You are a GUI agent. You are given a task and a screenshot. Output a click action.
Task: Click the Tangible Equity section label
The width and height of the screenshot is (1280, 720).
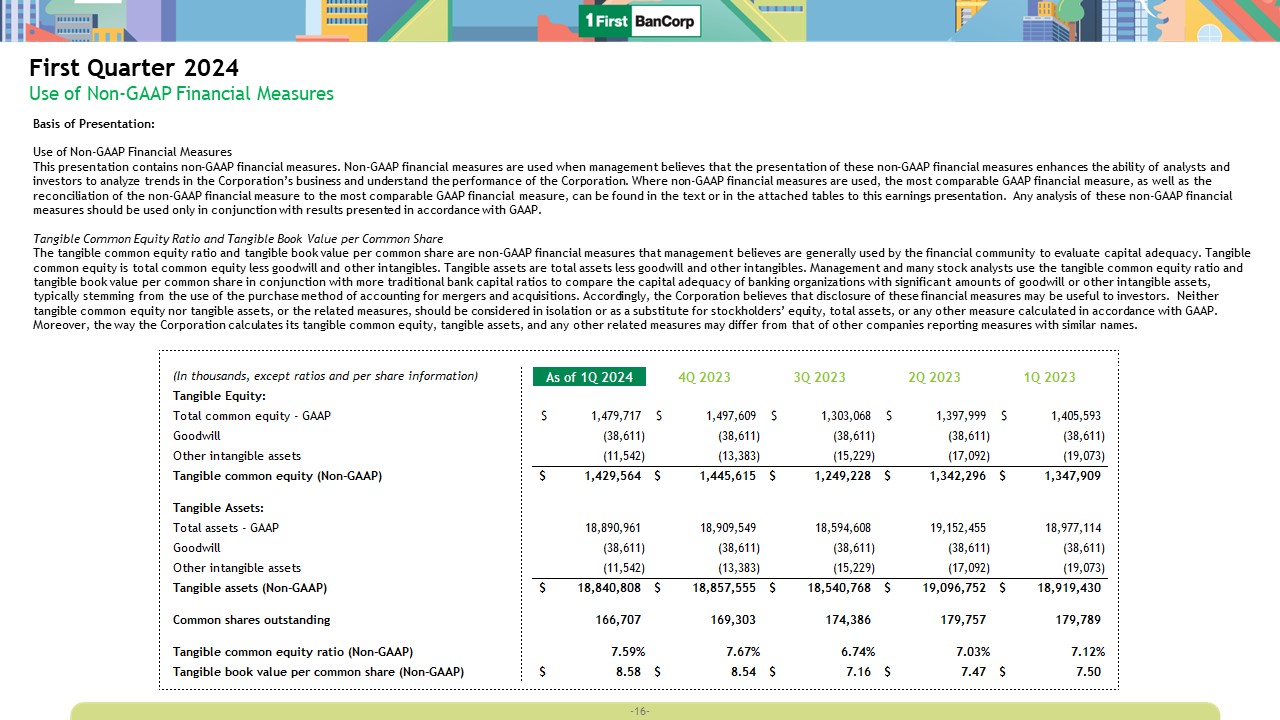(x=212, y=396)
